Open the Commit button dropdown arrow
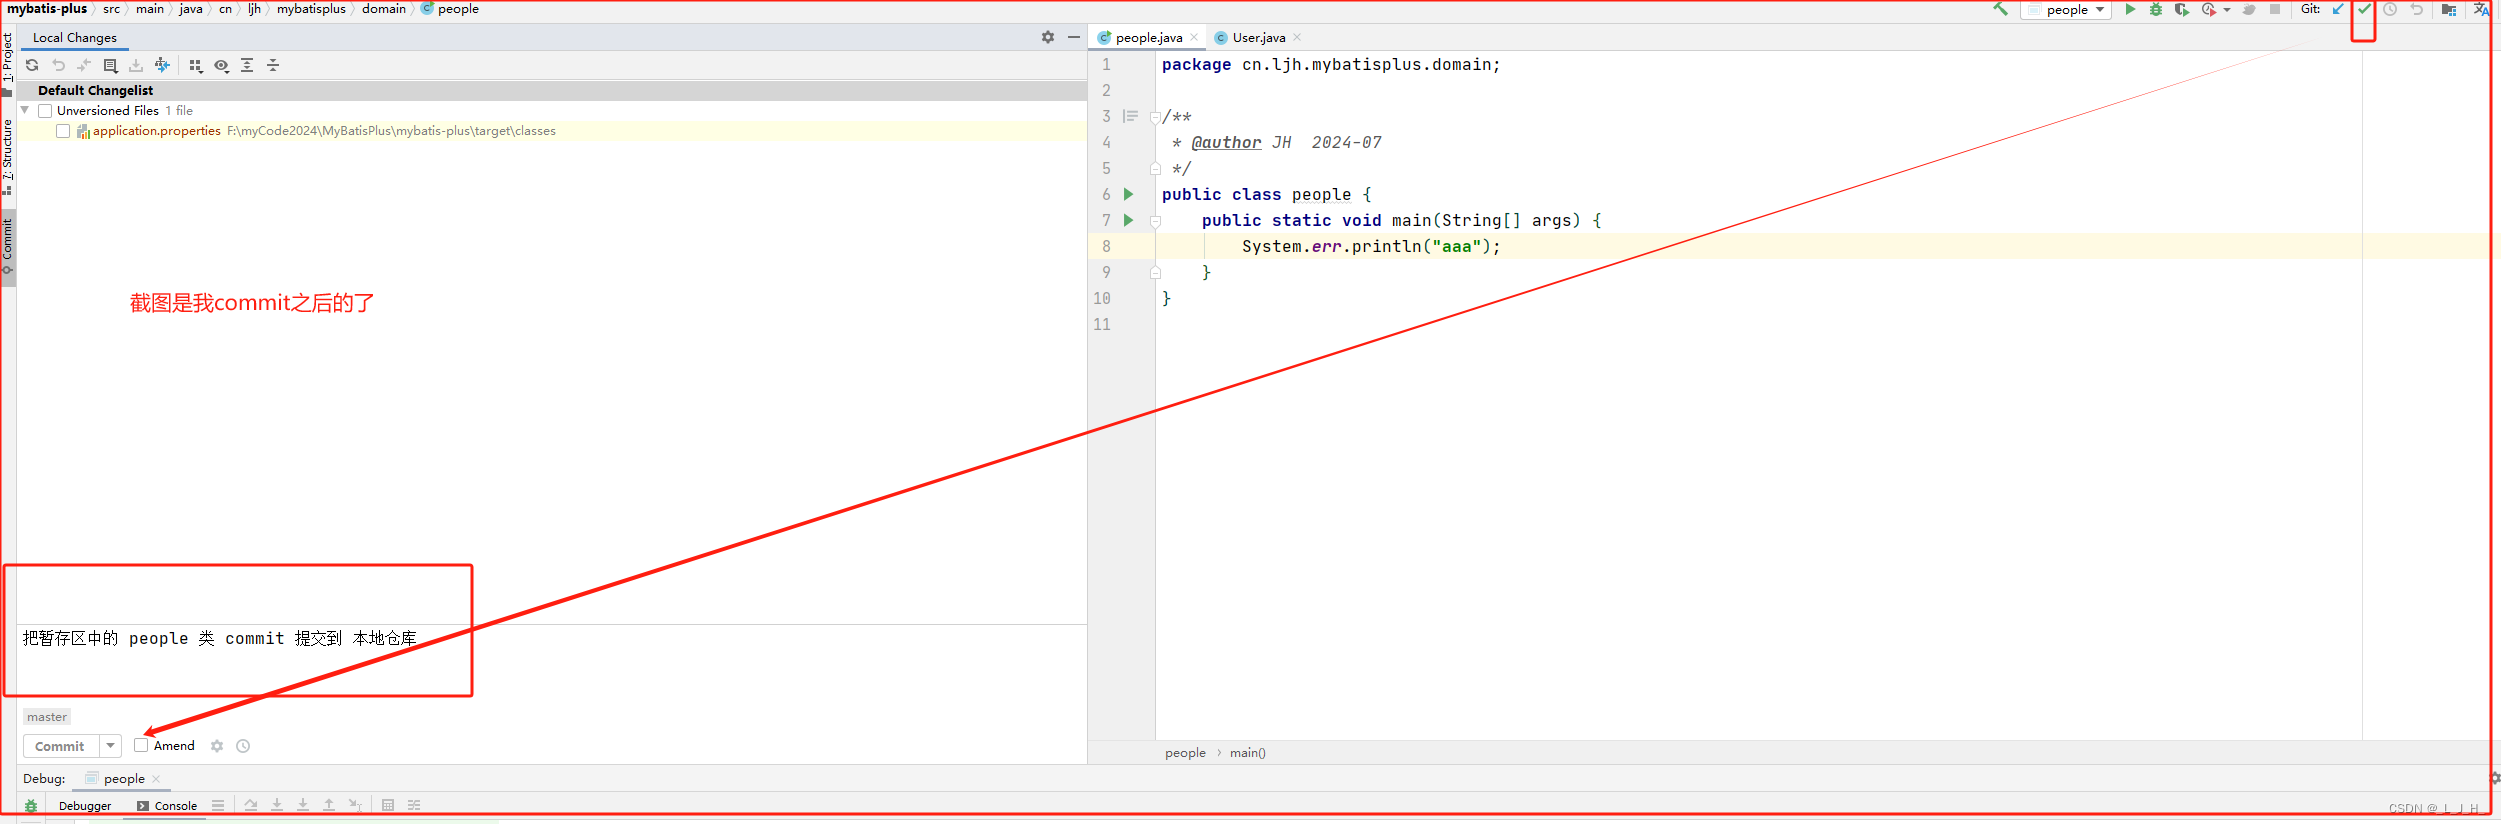This screenshot has height=824, width=2501. [x=110, y=746]
